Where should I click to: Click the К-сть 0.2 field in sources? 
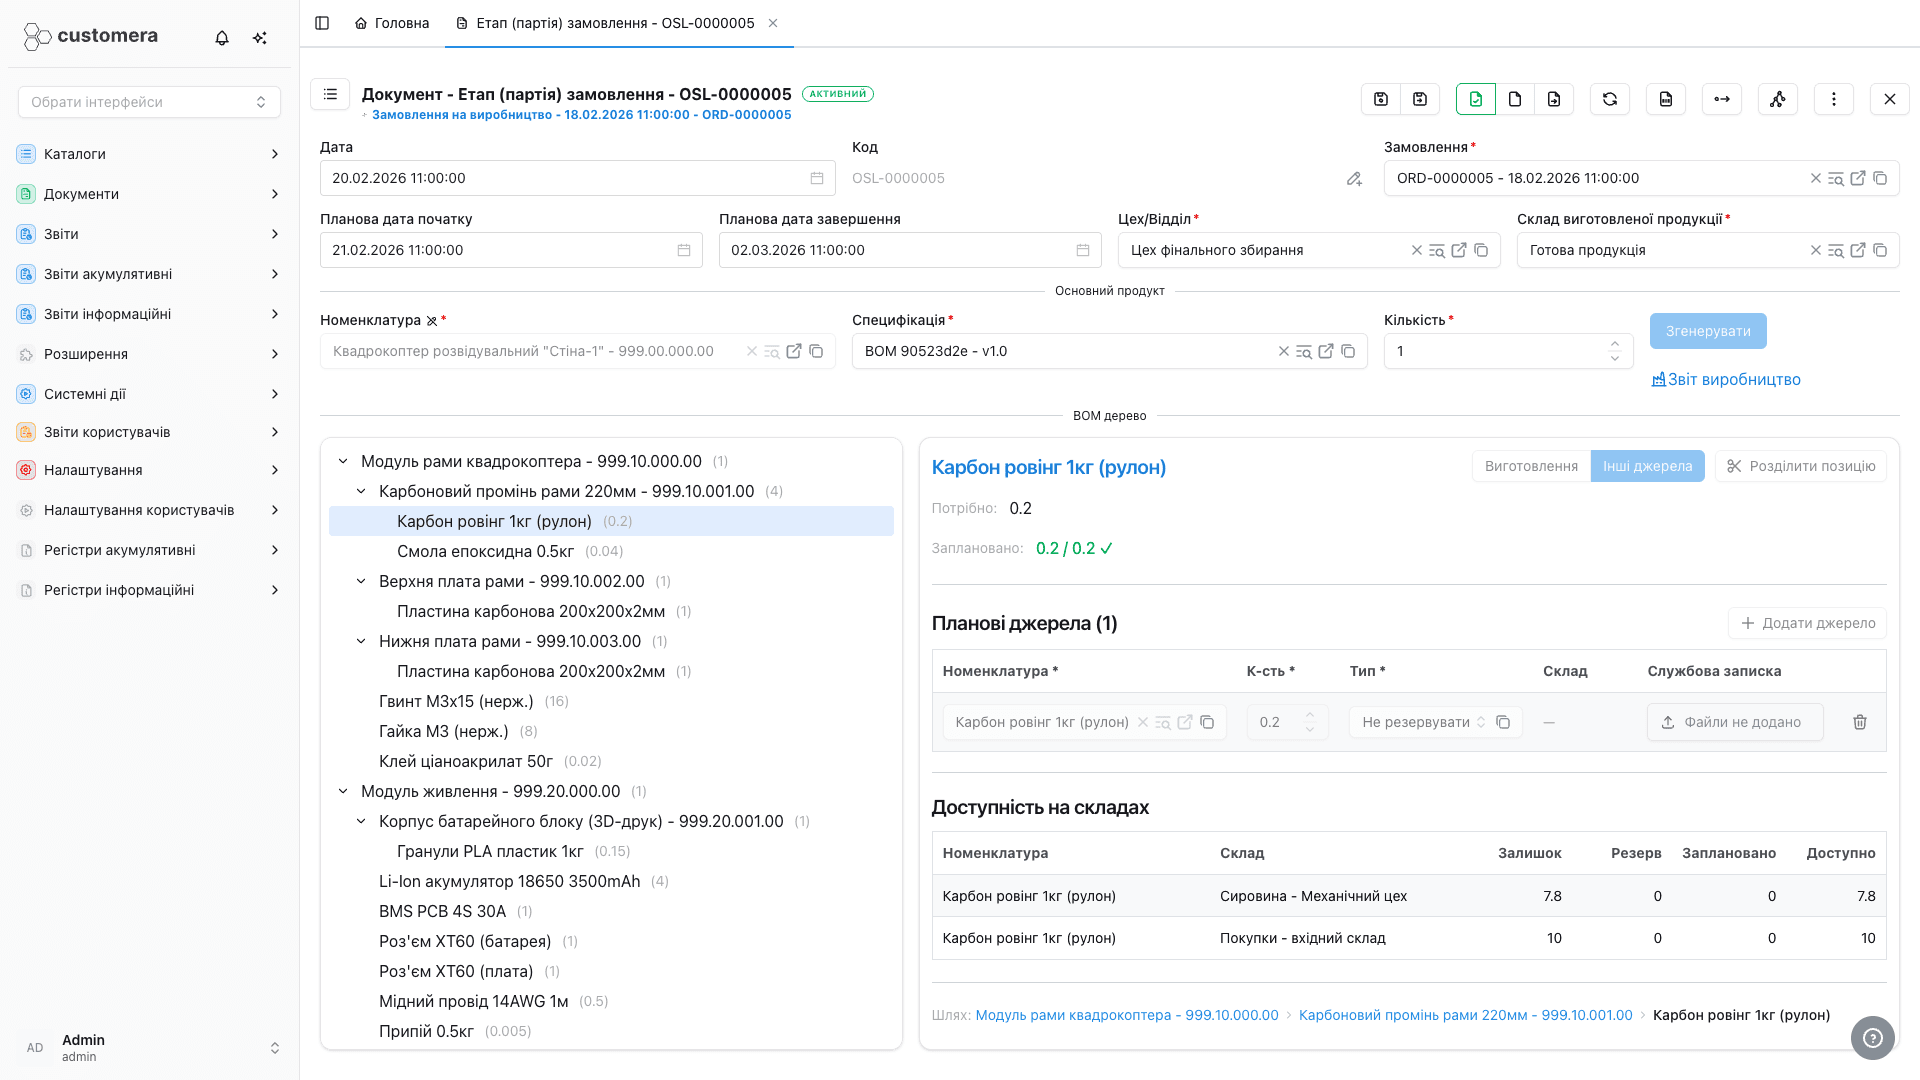(x=1287, y=722)
